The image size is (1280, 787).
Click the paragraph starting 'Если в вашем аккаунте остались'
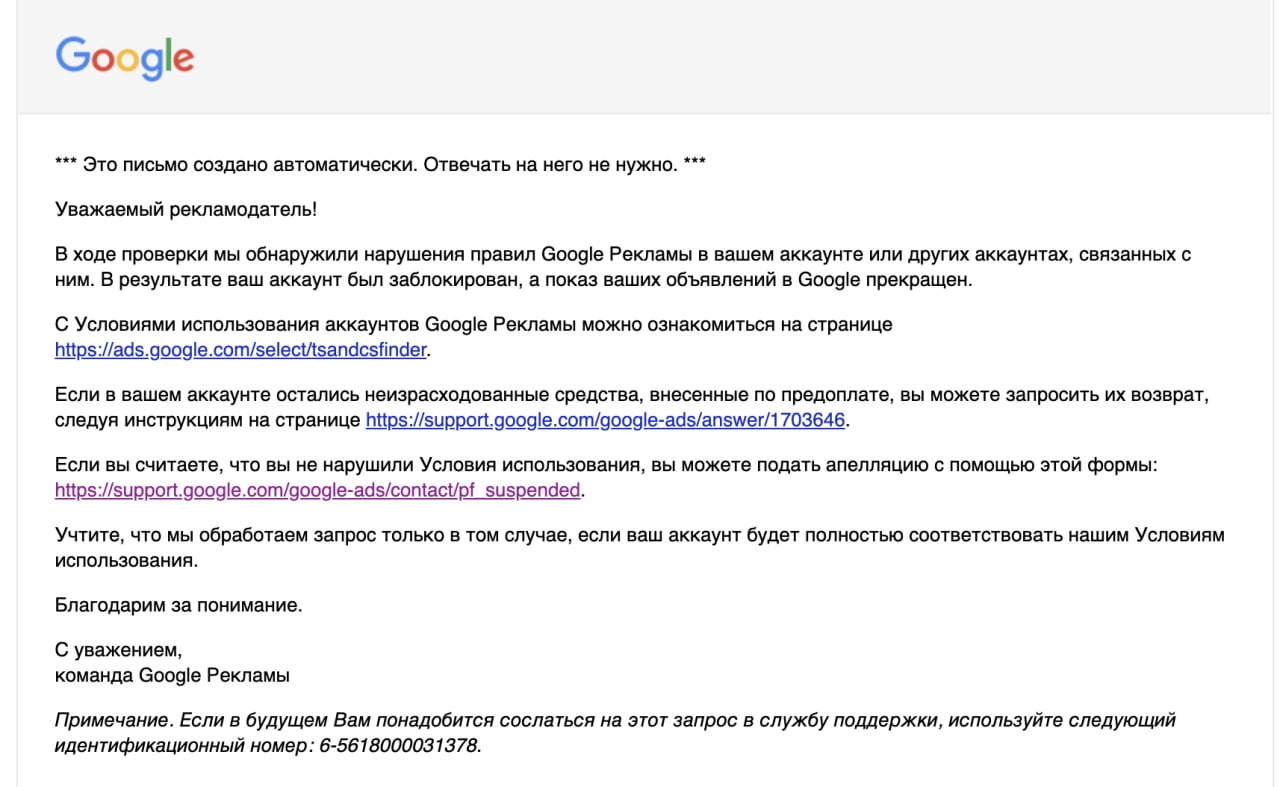tap(632, 407)
